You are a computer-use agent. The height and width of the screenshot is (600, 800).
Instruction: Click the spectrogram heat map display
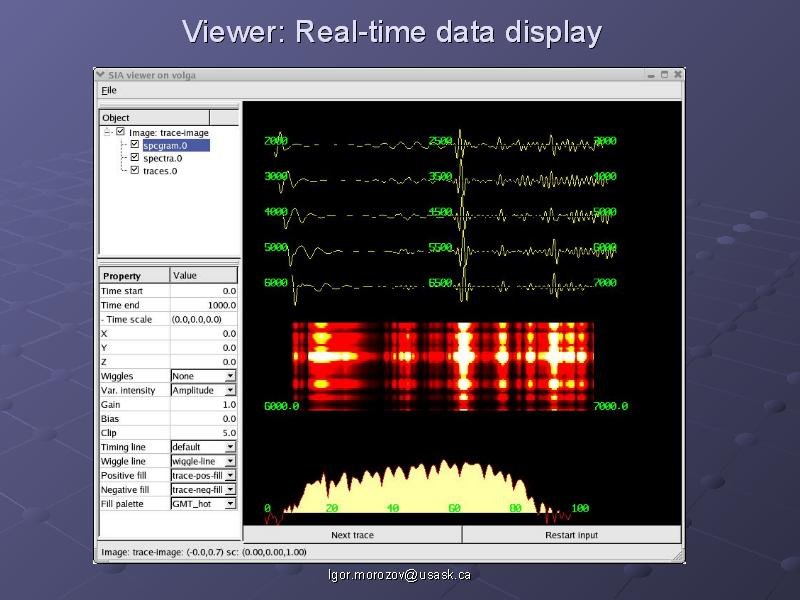click(442, 360)
